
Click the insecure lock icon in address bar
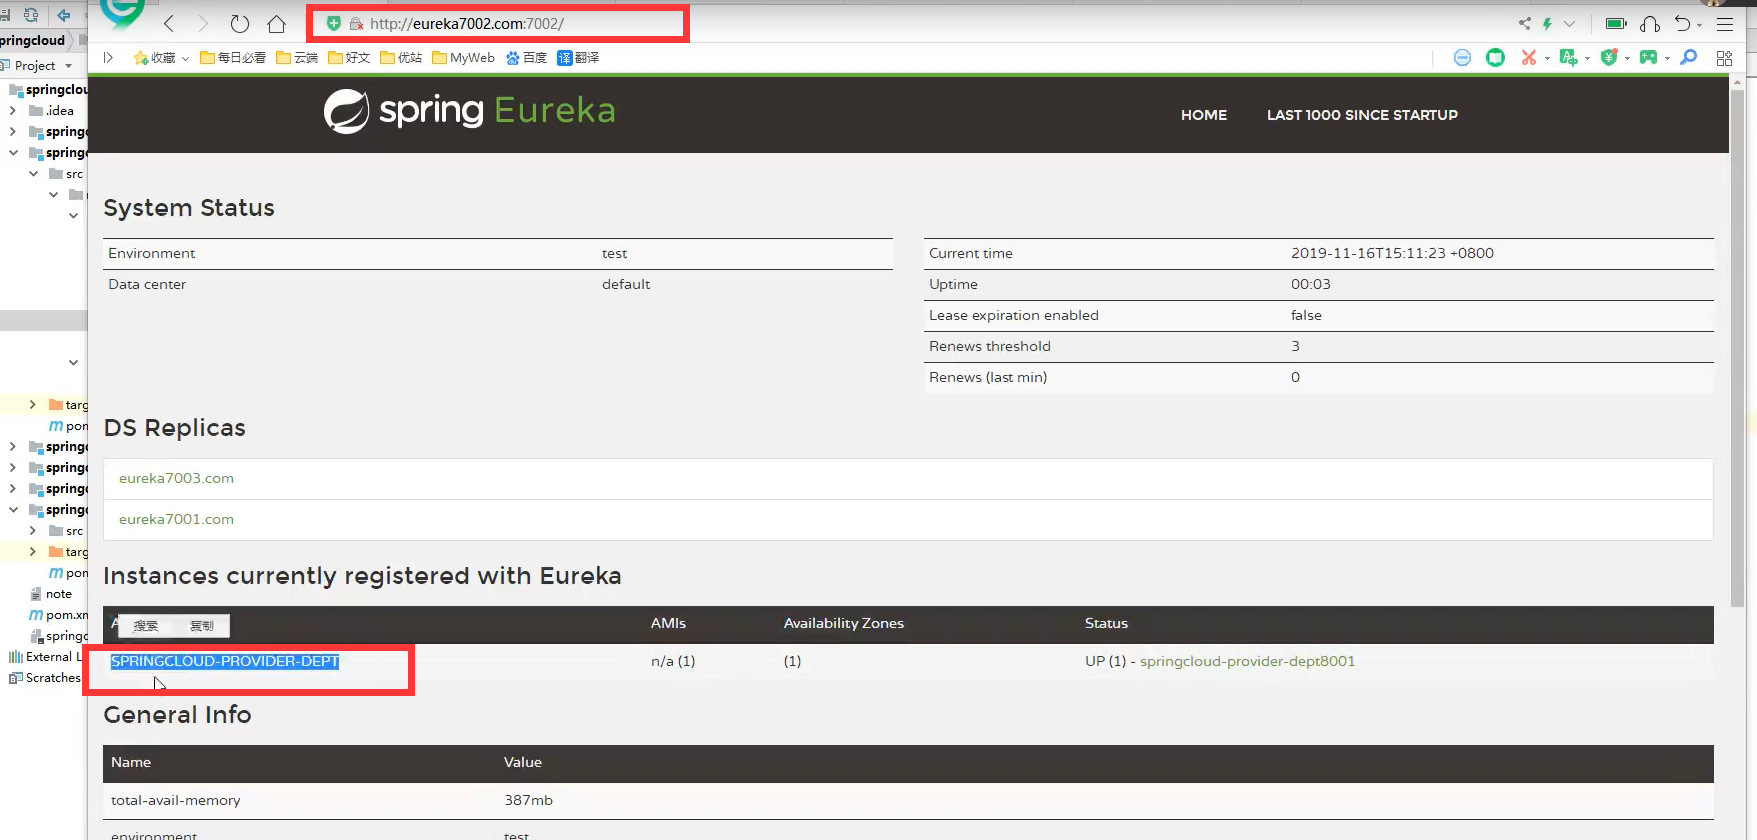[x=356, y=23]
